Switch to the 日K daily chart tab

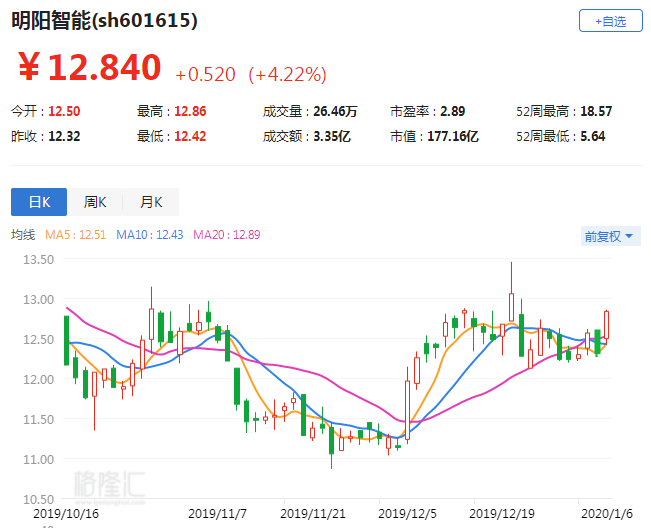point(39,202)
